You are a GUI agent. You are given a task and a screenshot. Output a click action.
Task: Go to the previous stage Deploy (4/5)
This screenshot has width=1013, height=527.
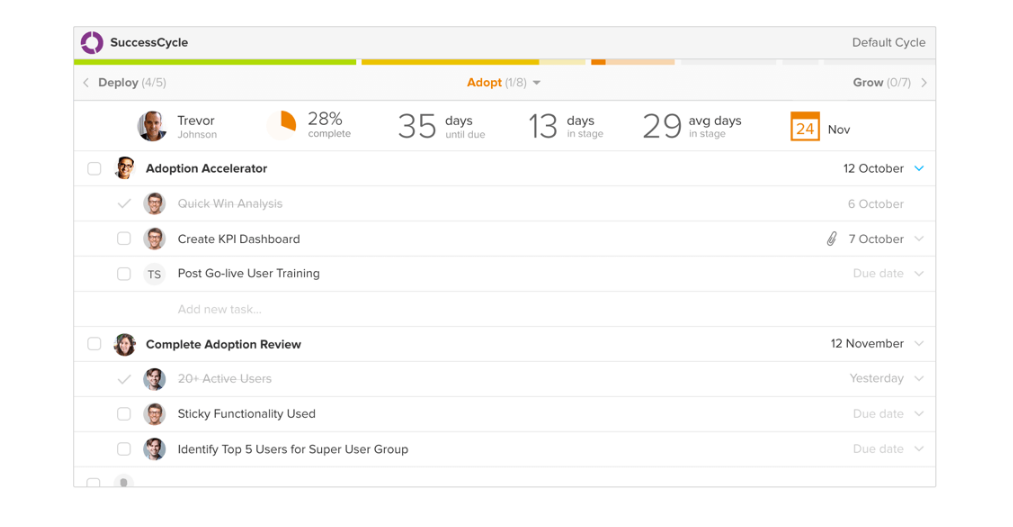(124, 83)
